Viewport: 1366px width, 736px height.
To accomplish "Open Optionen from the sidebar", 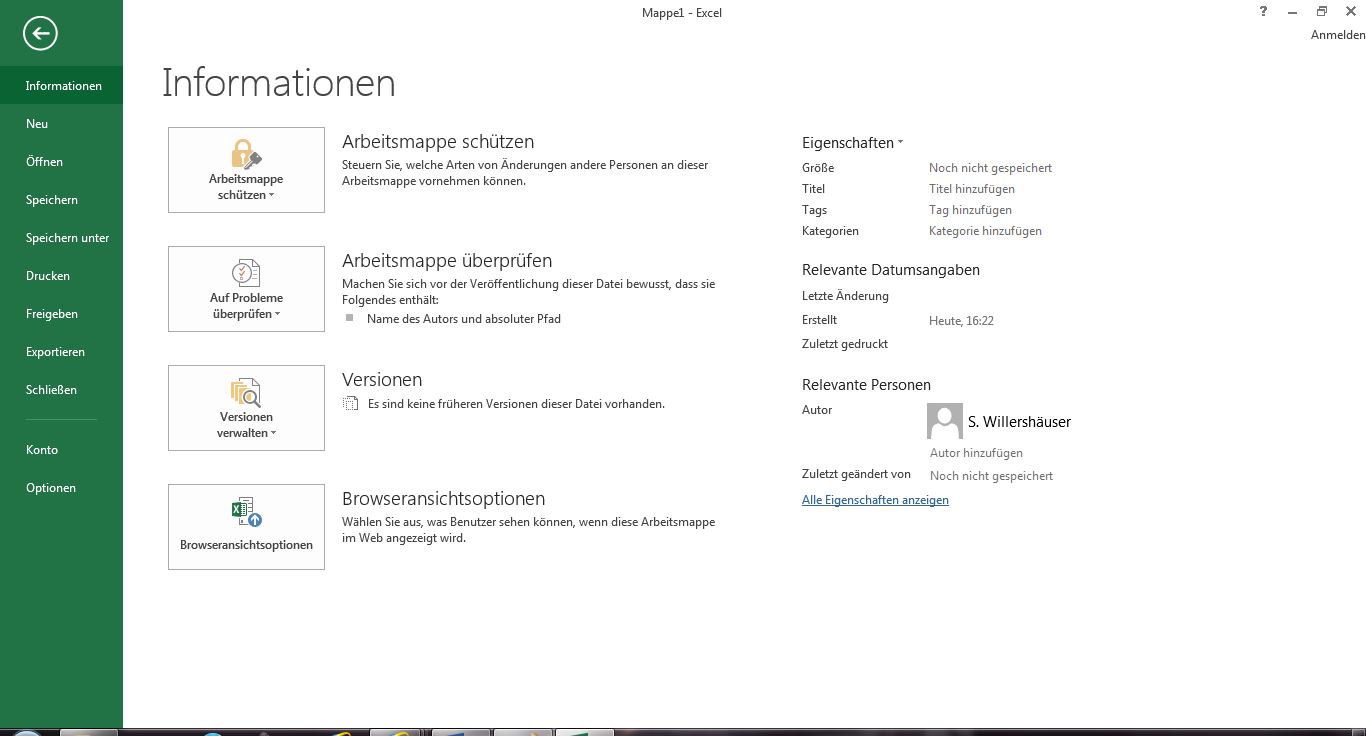I will (51, 488).
